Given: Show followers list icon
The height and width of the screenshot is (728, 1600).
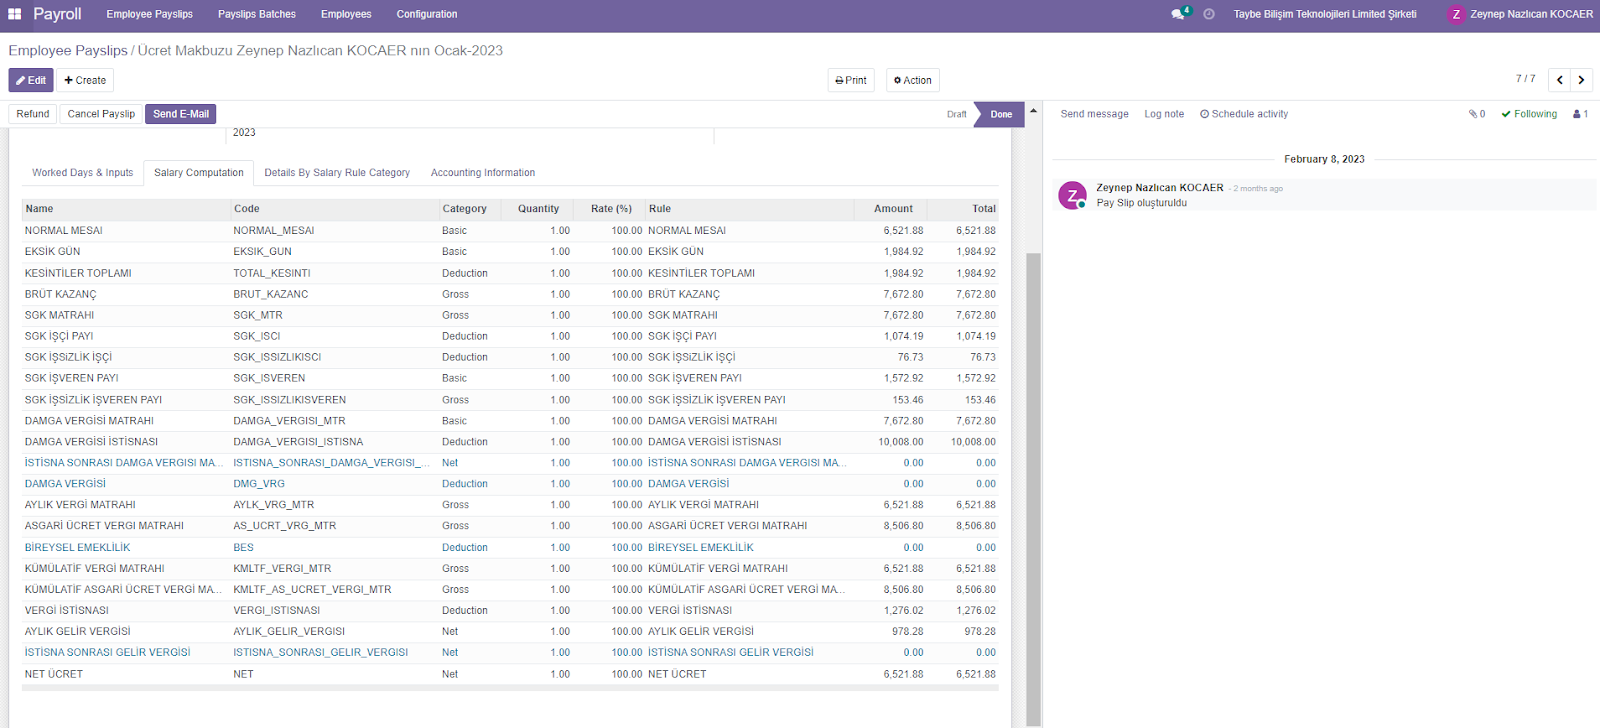Looking at the screenshot, I should [1580, 114].
